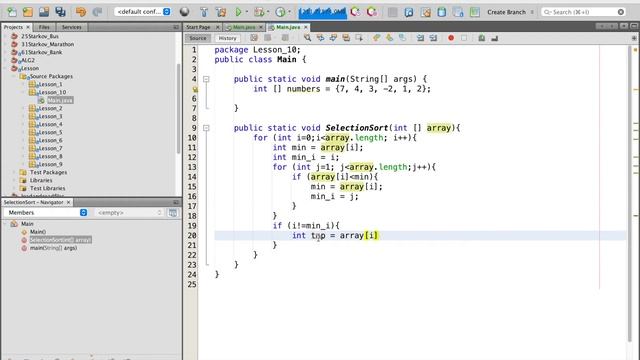Click Find Next Occurrence icon
This screenshot has width=640, height=360.
[333, 38]
